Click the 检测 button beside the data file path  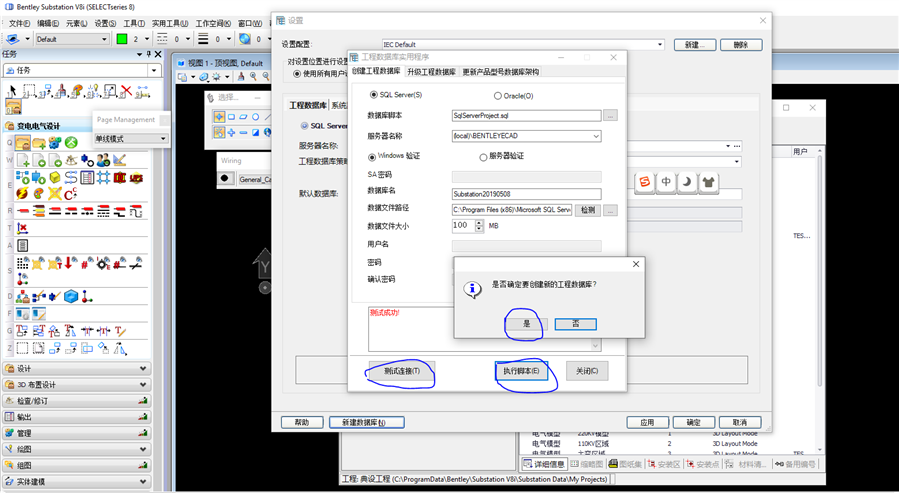588,210
